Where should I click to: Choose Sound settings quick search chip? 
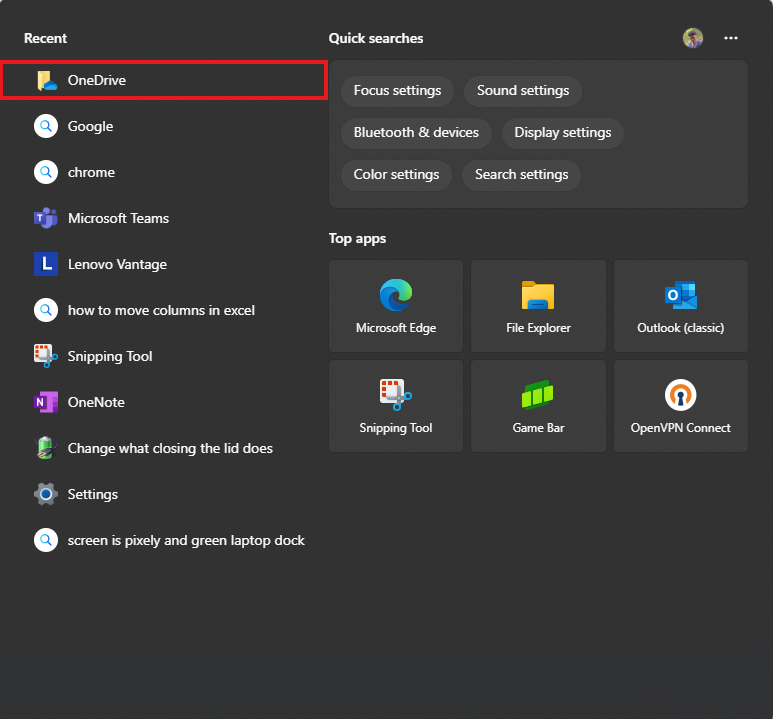tap(523, 91)
